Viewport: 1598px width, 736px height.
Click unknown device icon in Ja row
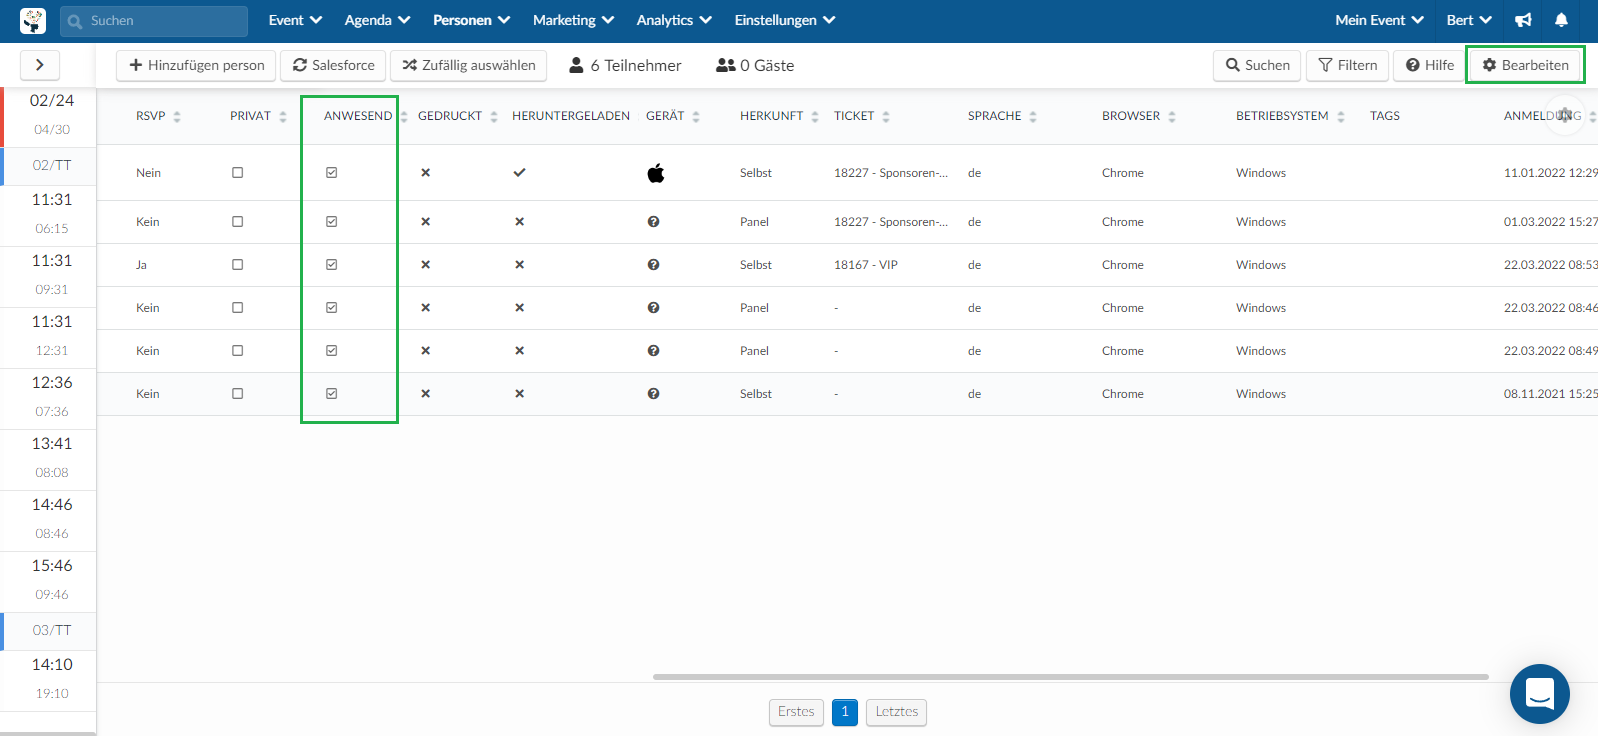pos(653,265)
